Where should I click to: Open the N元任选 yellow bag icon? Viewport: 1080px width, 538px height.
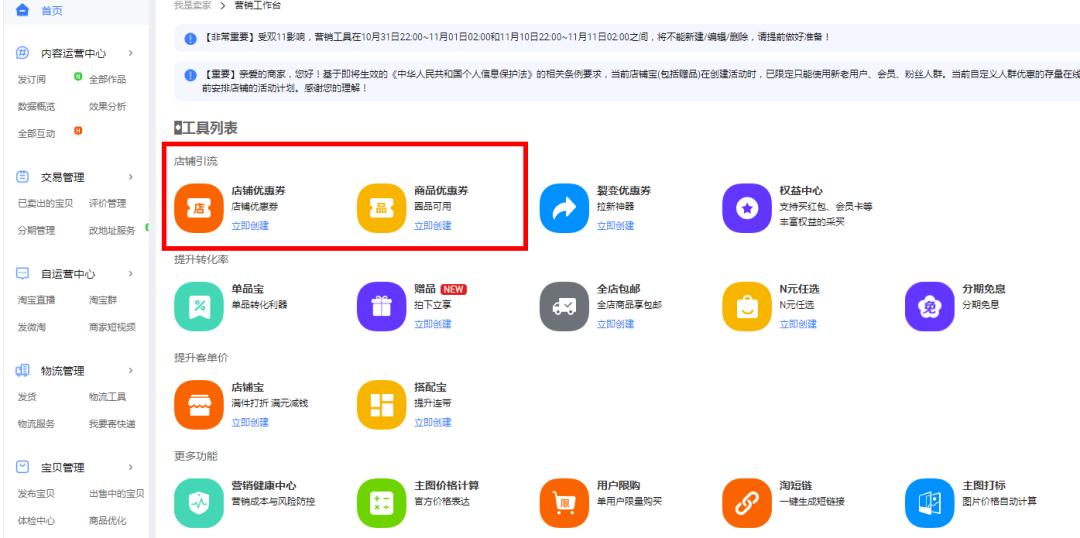pyautogui.click(x=747, y=307)
